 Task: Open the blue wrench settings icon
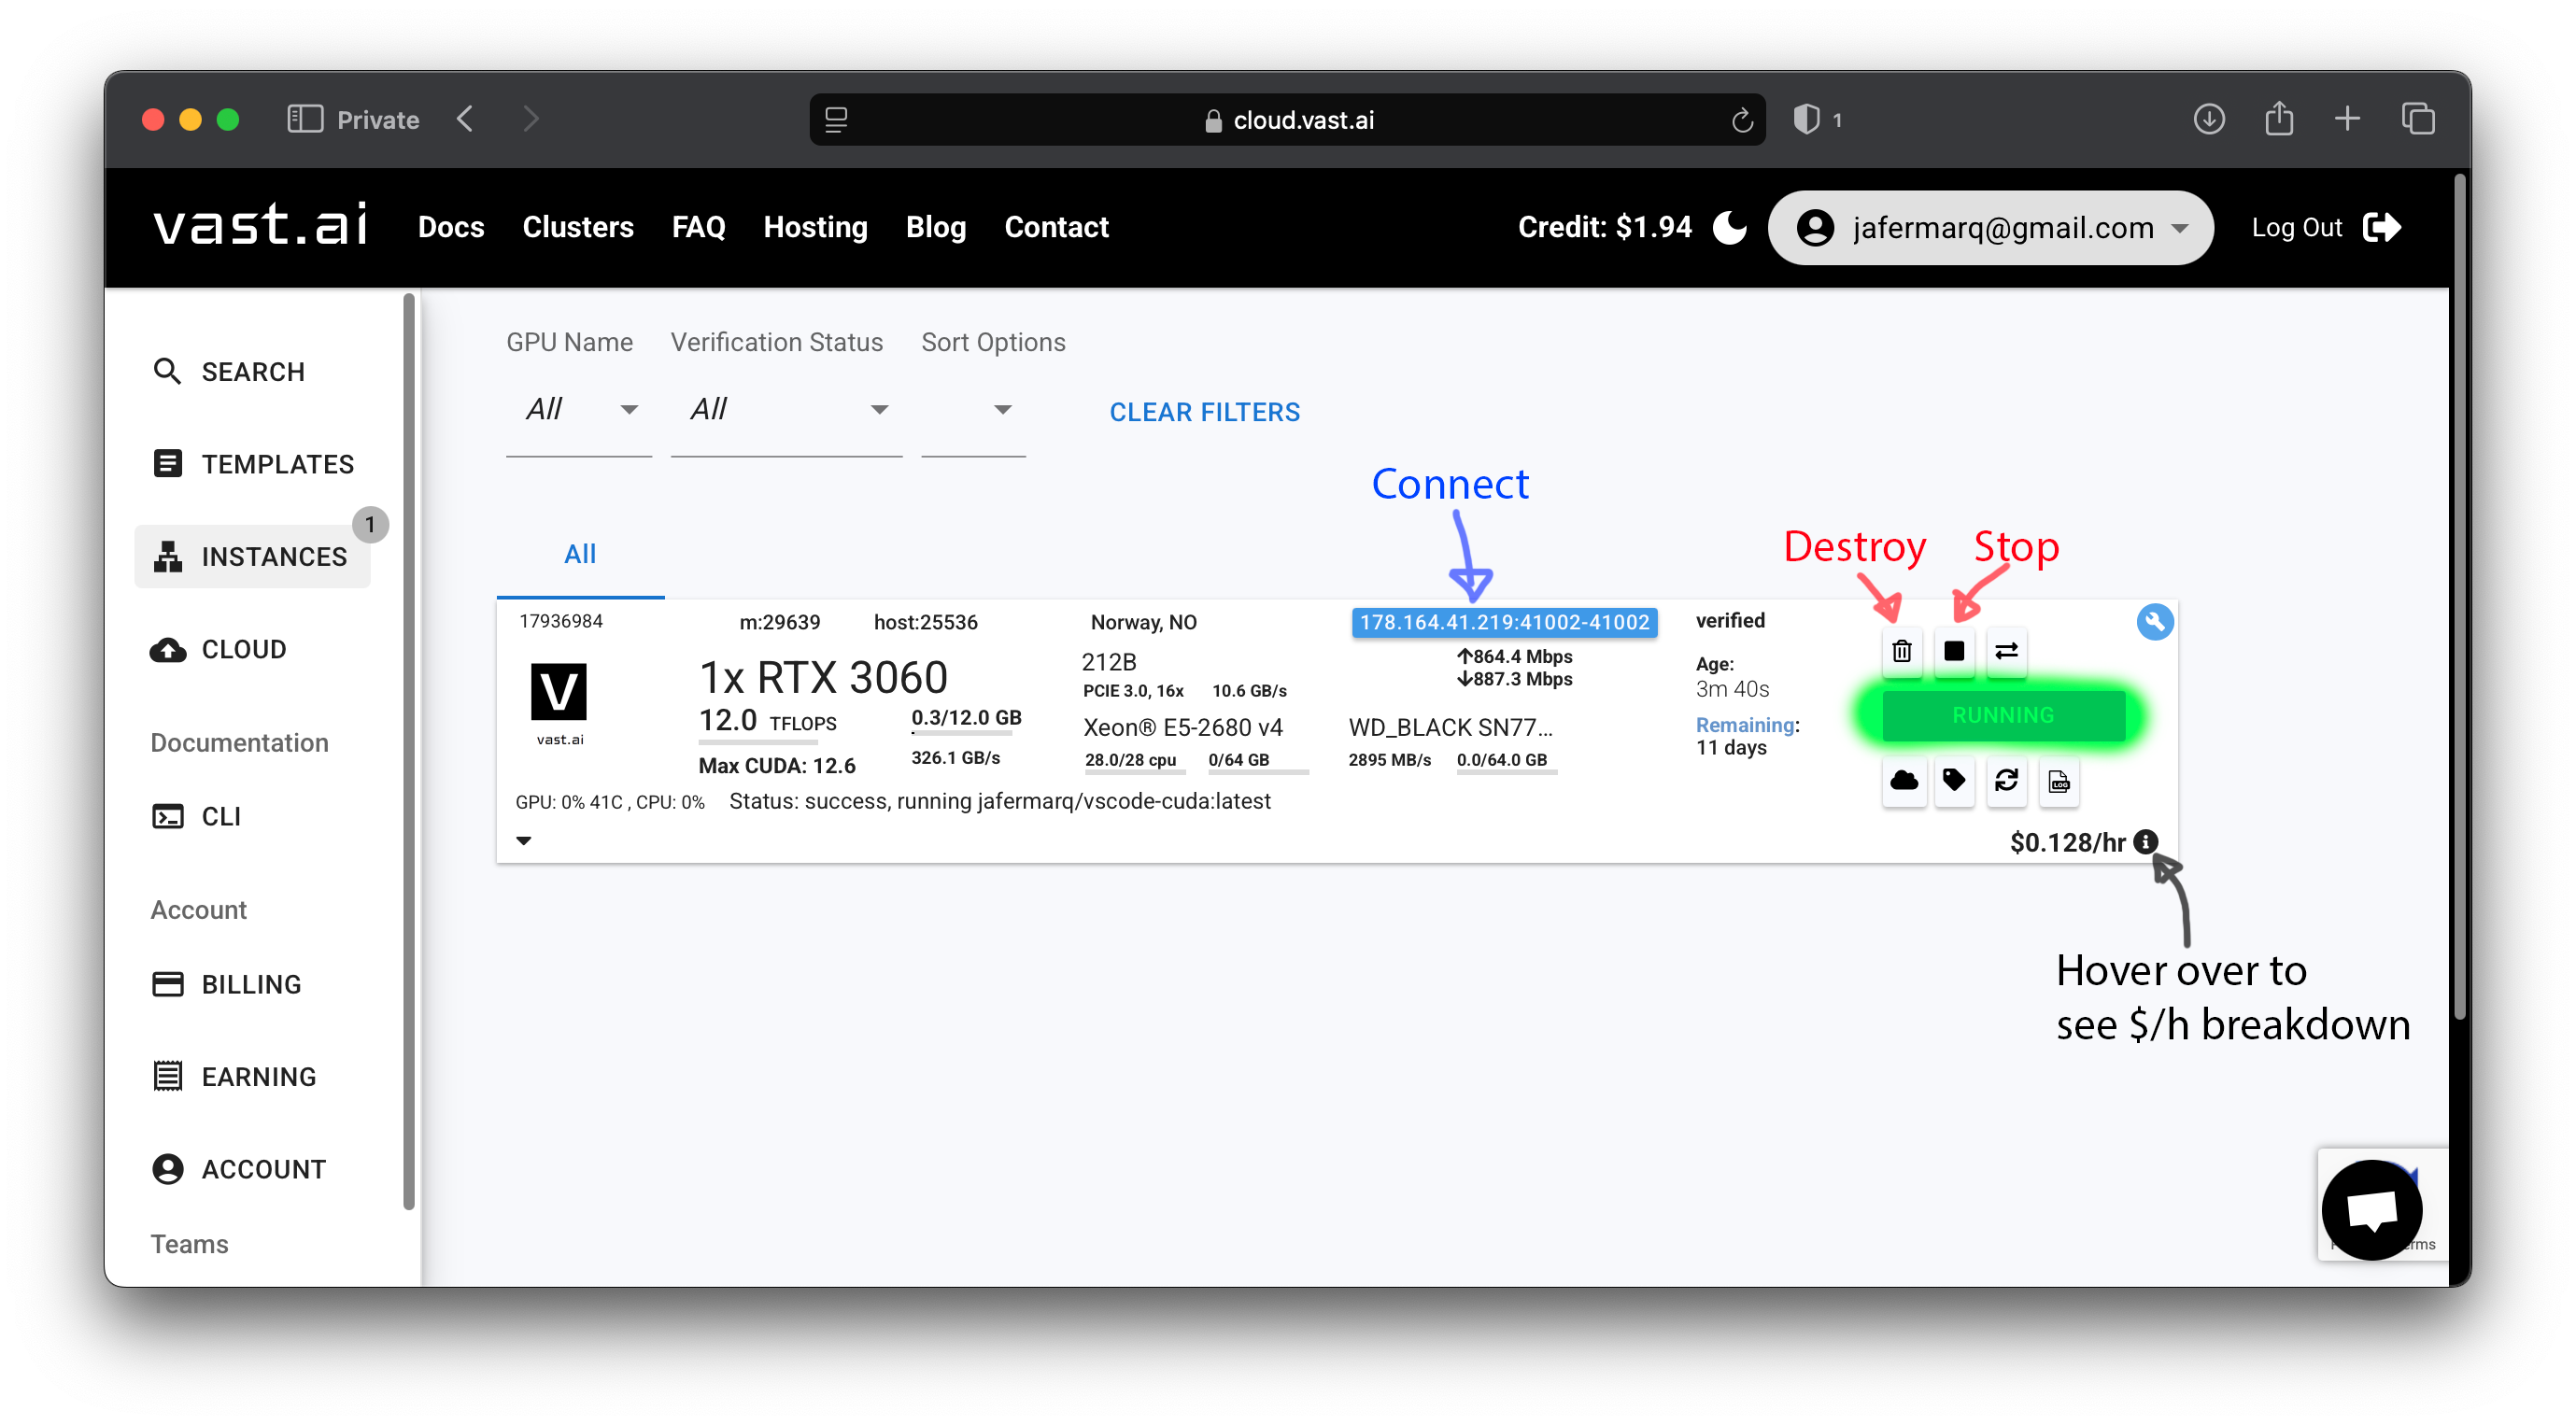click(2154, 622)
